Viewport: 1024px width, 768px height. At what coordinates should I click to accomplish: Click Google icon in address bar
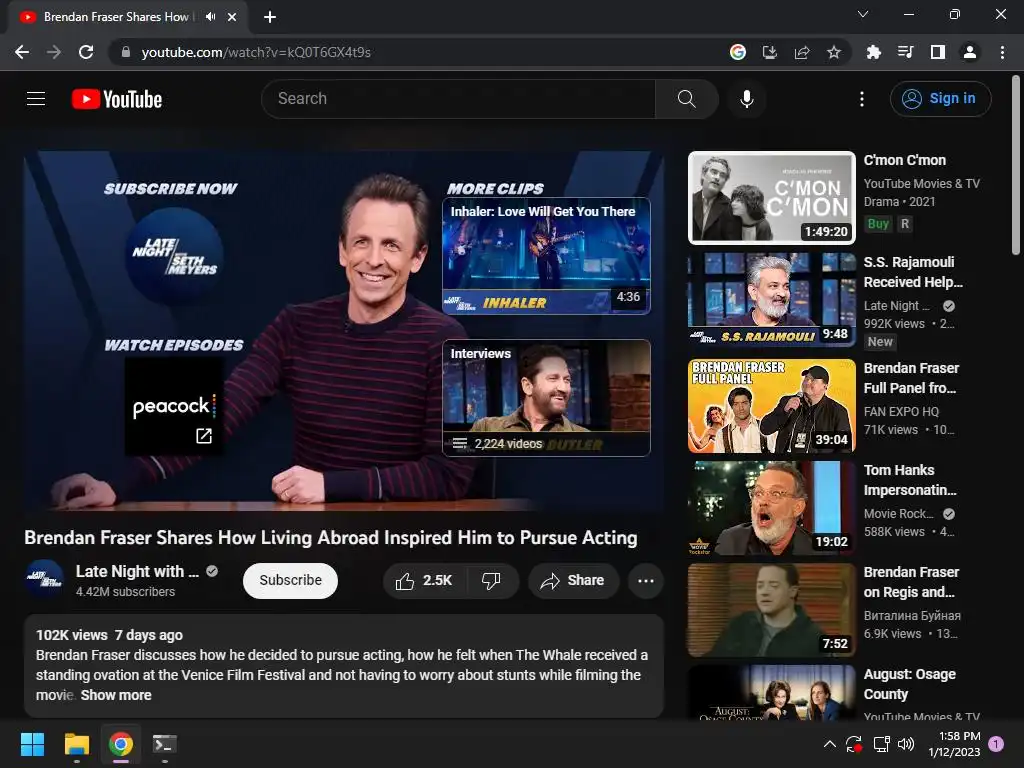(738, 52)
